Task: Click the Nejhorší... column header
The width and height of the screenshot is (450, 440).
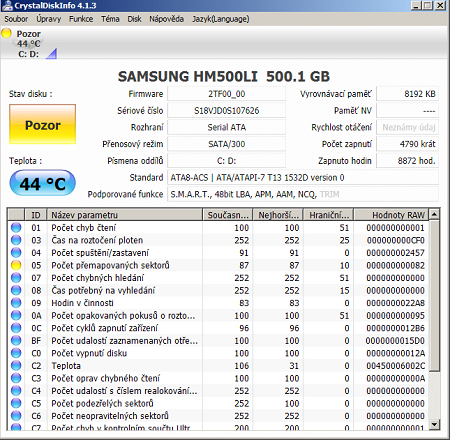Action: pyautogui.click(x=278, y=215)
